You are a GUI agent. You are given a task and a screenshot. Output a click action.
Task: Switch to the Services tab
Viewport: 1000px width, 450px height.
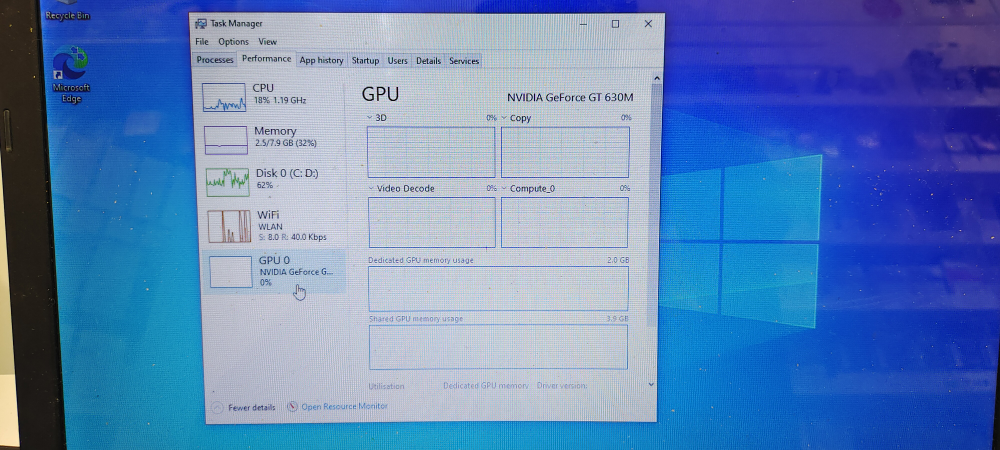click(464, 61)
